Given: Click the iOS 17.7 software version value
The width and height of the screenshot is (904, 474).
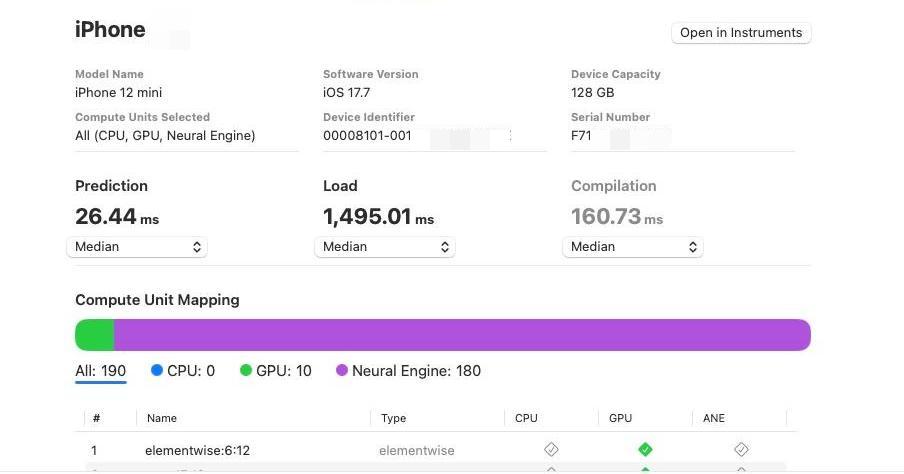Looking at the screenshot, I should click(x=346, y=93).
